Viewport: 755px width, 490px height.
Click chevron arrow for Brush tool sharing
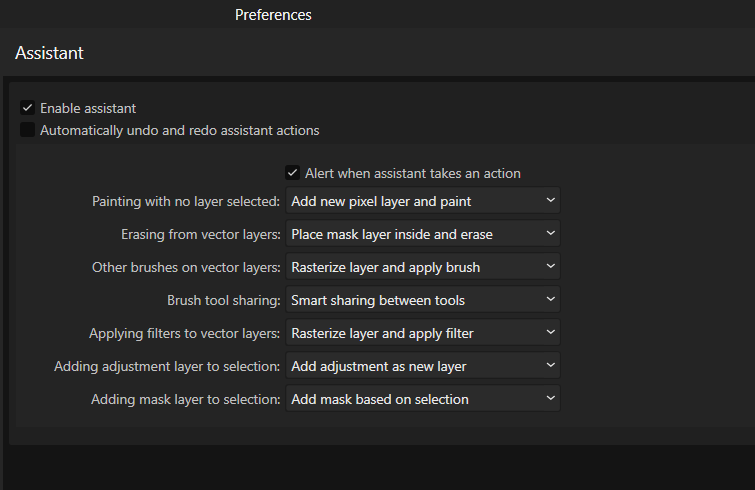(x=550, y=299)
